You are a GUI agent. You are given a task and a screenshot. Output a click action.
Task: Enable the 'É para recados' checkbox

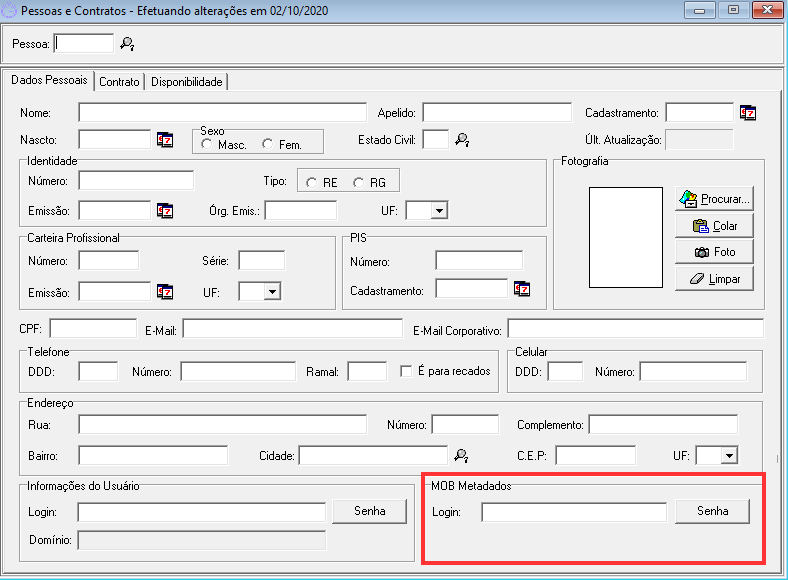tap(406, 371)
